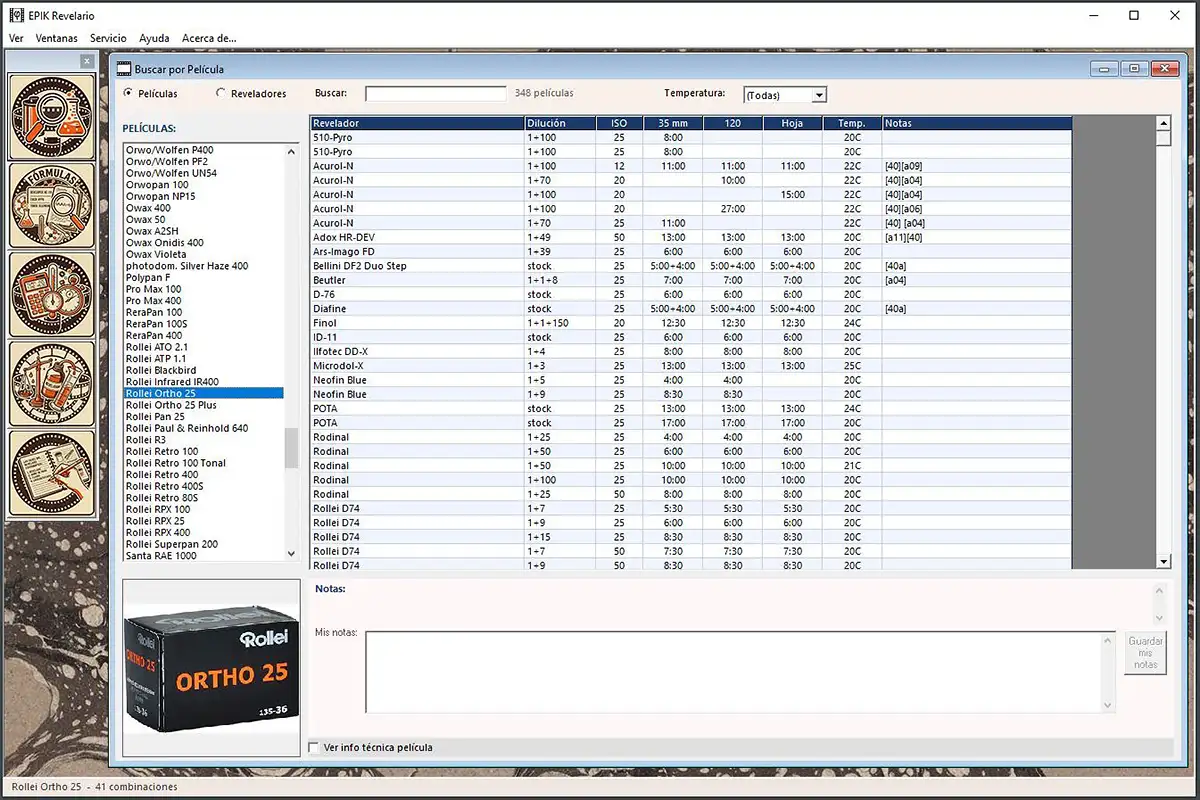Open the Temperatura dropdown
Image resolution: width=1200 pixels, height=800 pixels.
(x=819, y=95)
